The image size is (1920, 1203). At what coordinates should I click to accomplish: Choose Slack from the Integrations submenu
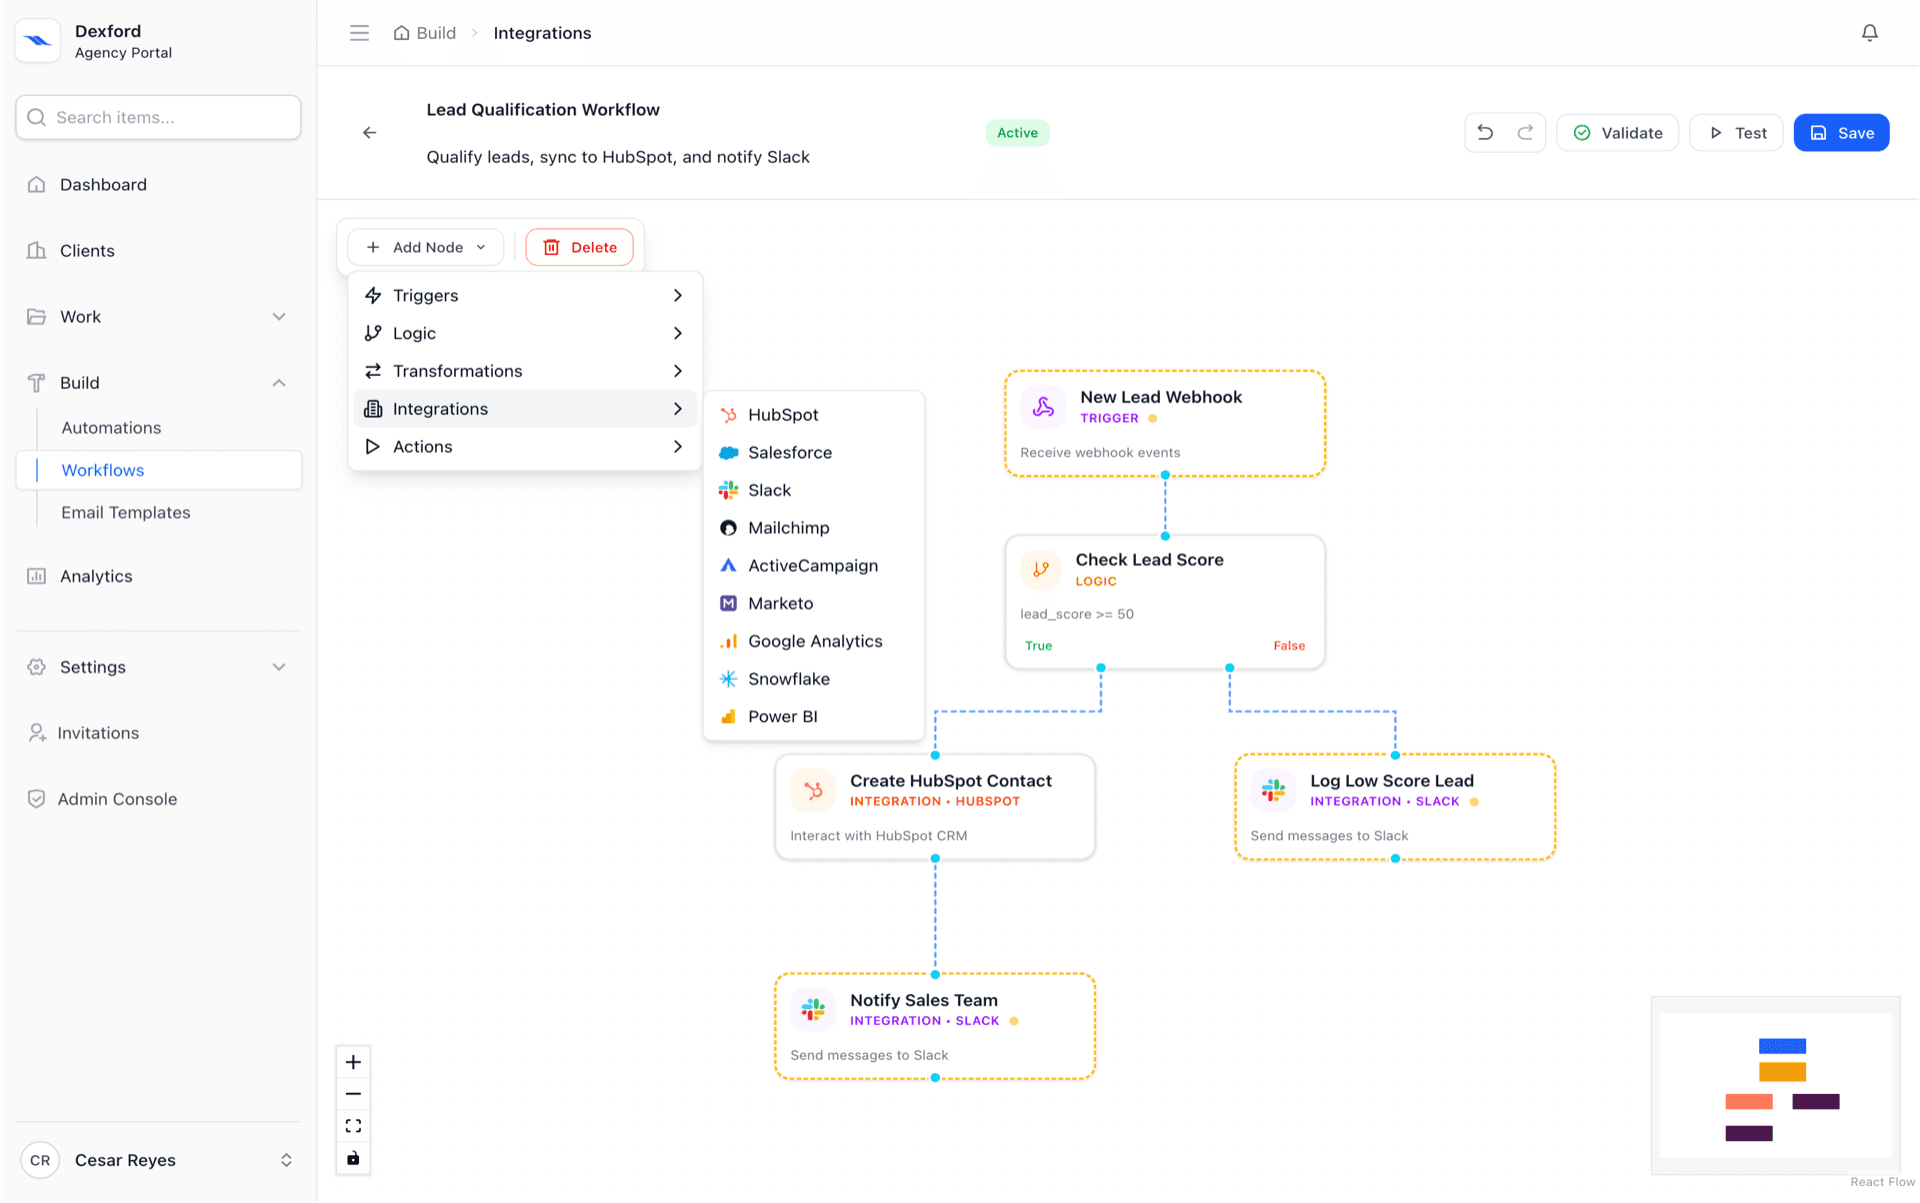[x=769, y=490]
